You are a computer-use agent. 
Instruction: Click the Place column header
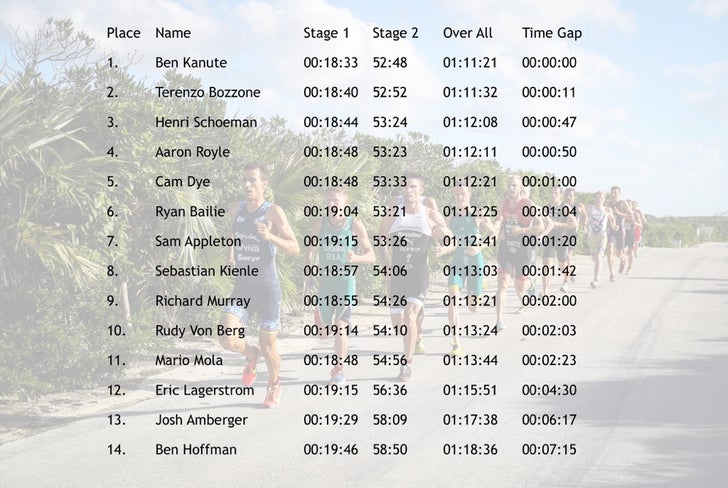click(124, 33)
